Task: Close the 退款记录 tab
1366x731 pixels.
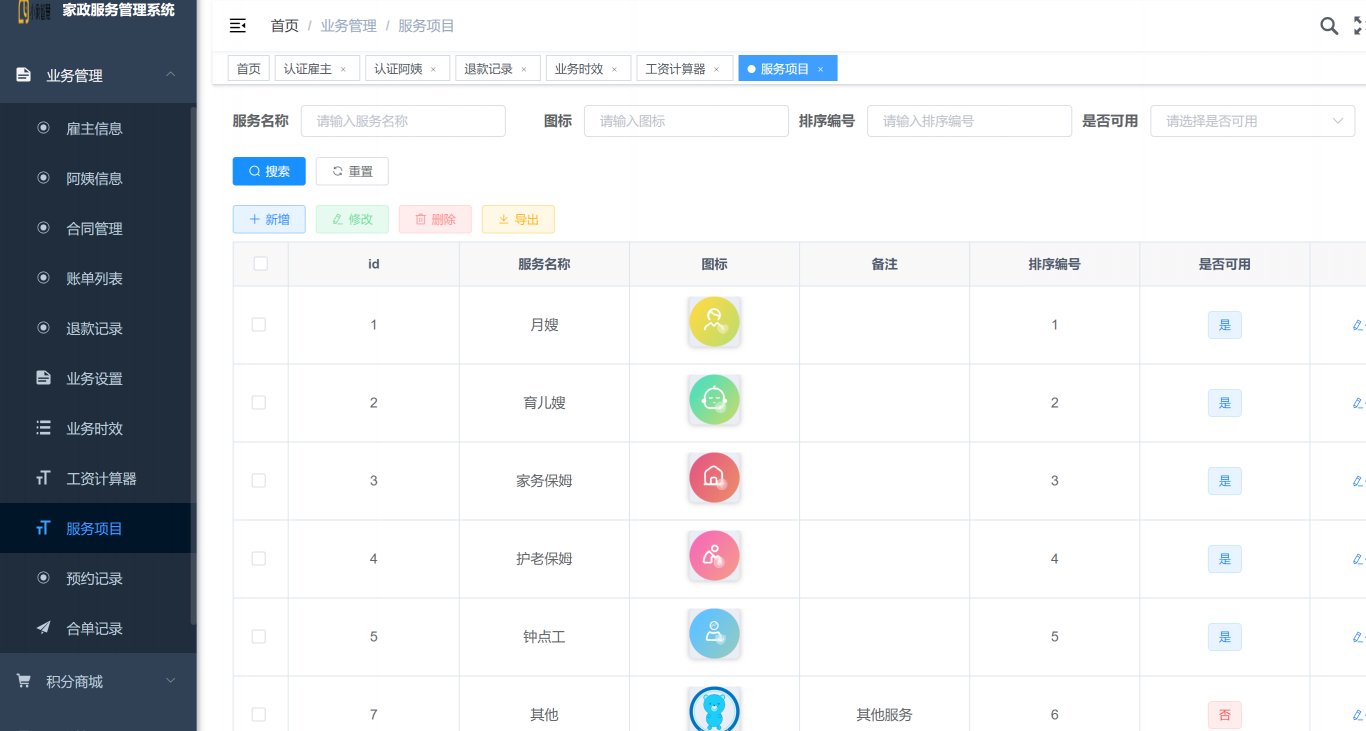Action: tap(524, 69)
